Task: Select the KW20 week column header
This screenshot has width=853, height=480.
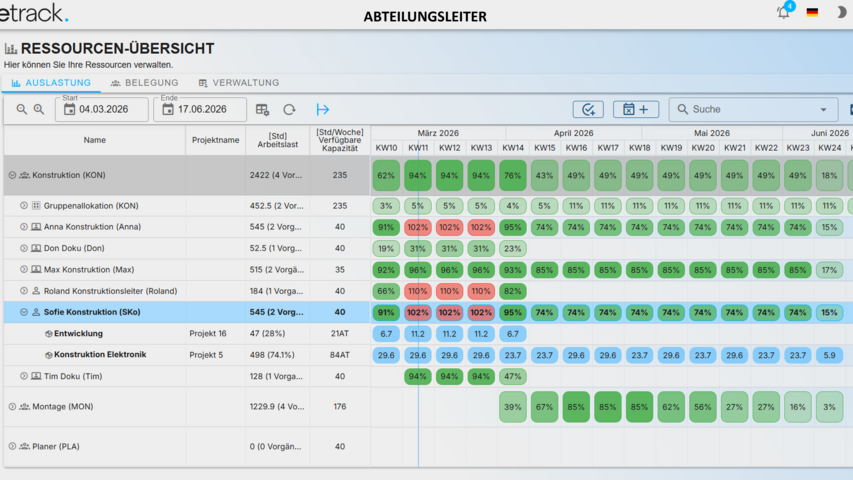Action: click(703, 147)
